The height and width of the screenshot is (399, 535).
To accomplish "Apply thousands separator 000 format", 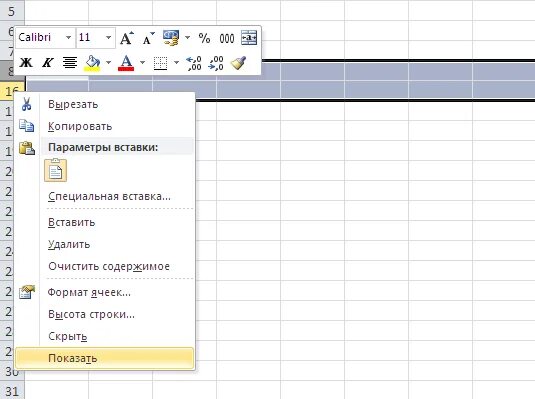I will [x=227, y=39].
